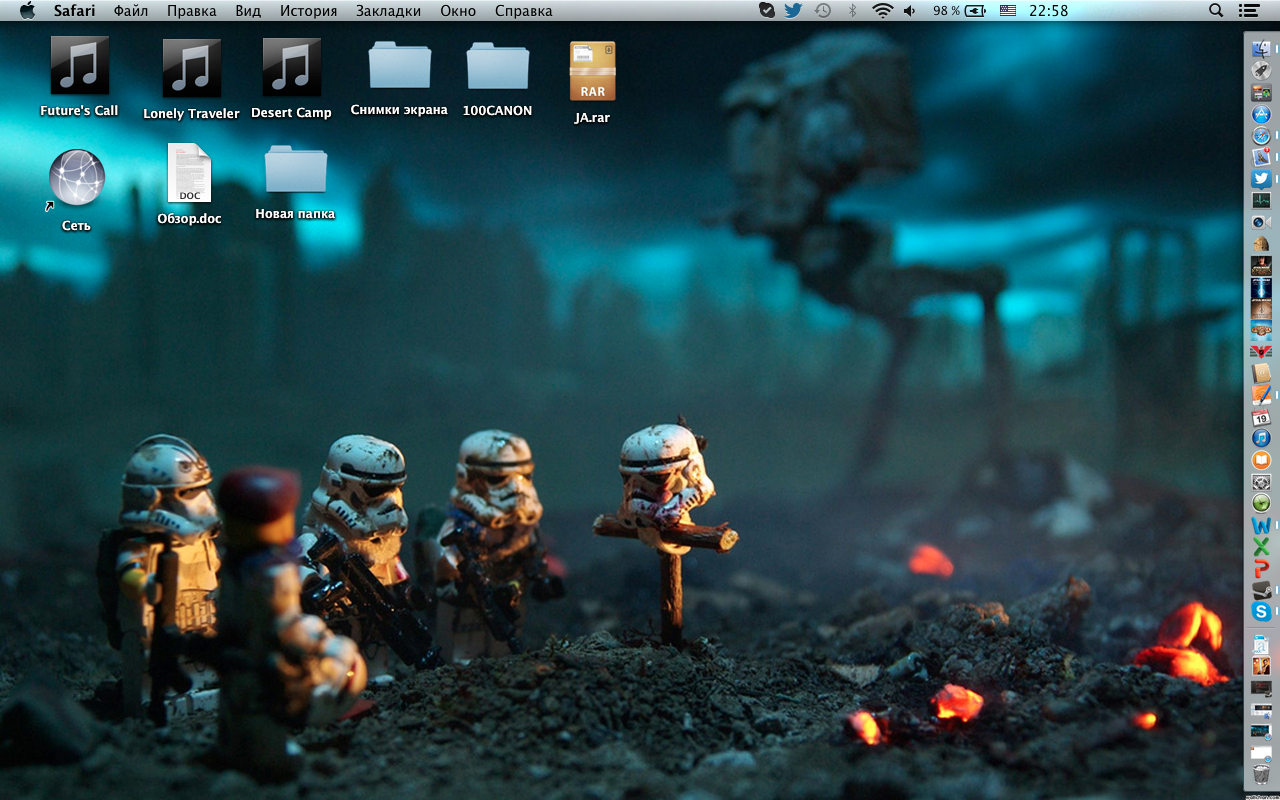Open the История menu in the menu bar
The height and width of the screenshot is (800, 1280).
pos(308,11)
